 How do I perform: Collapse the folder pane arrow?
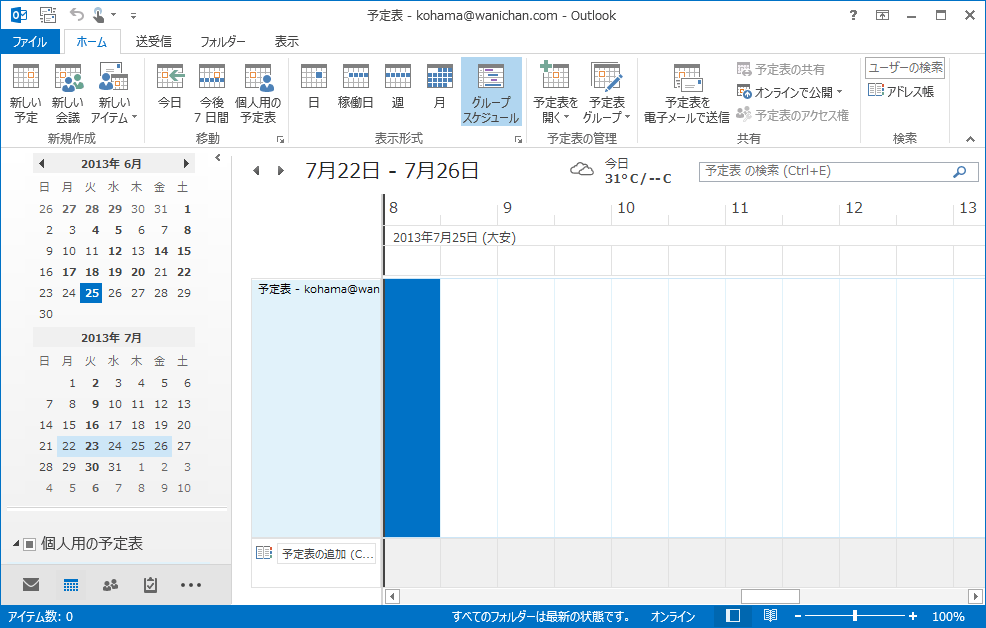click(x=218, y=157)
